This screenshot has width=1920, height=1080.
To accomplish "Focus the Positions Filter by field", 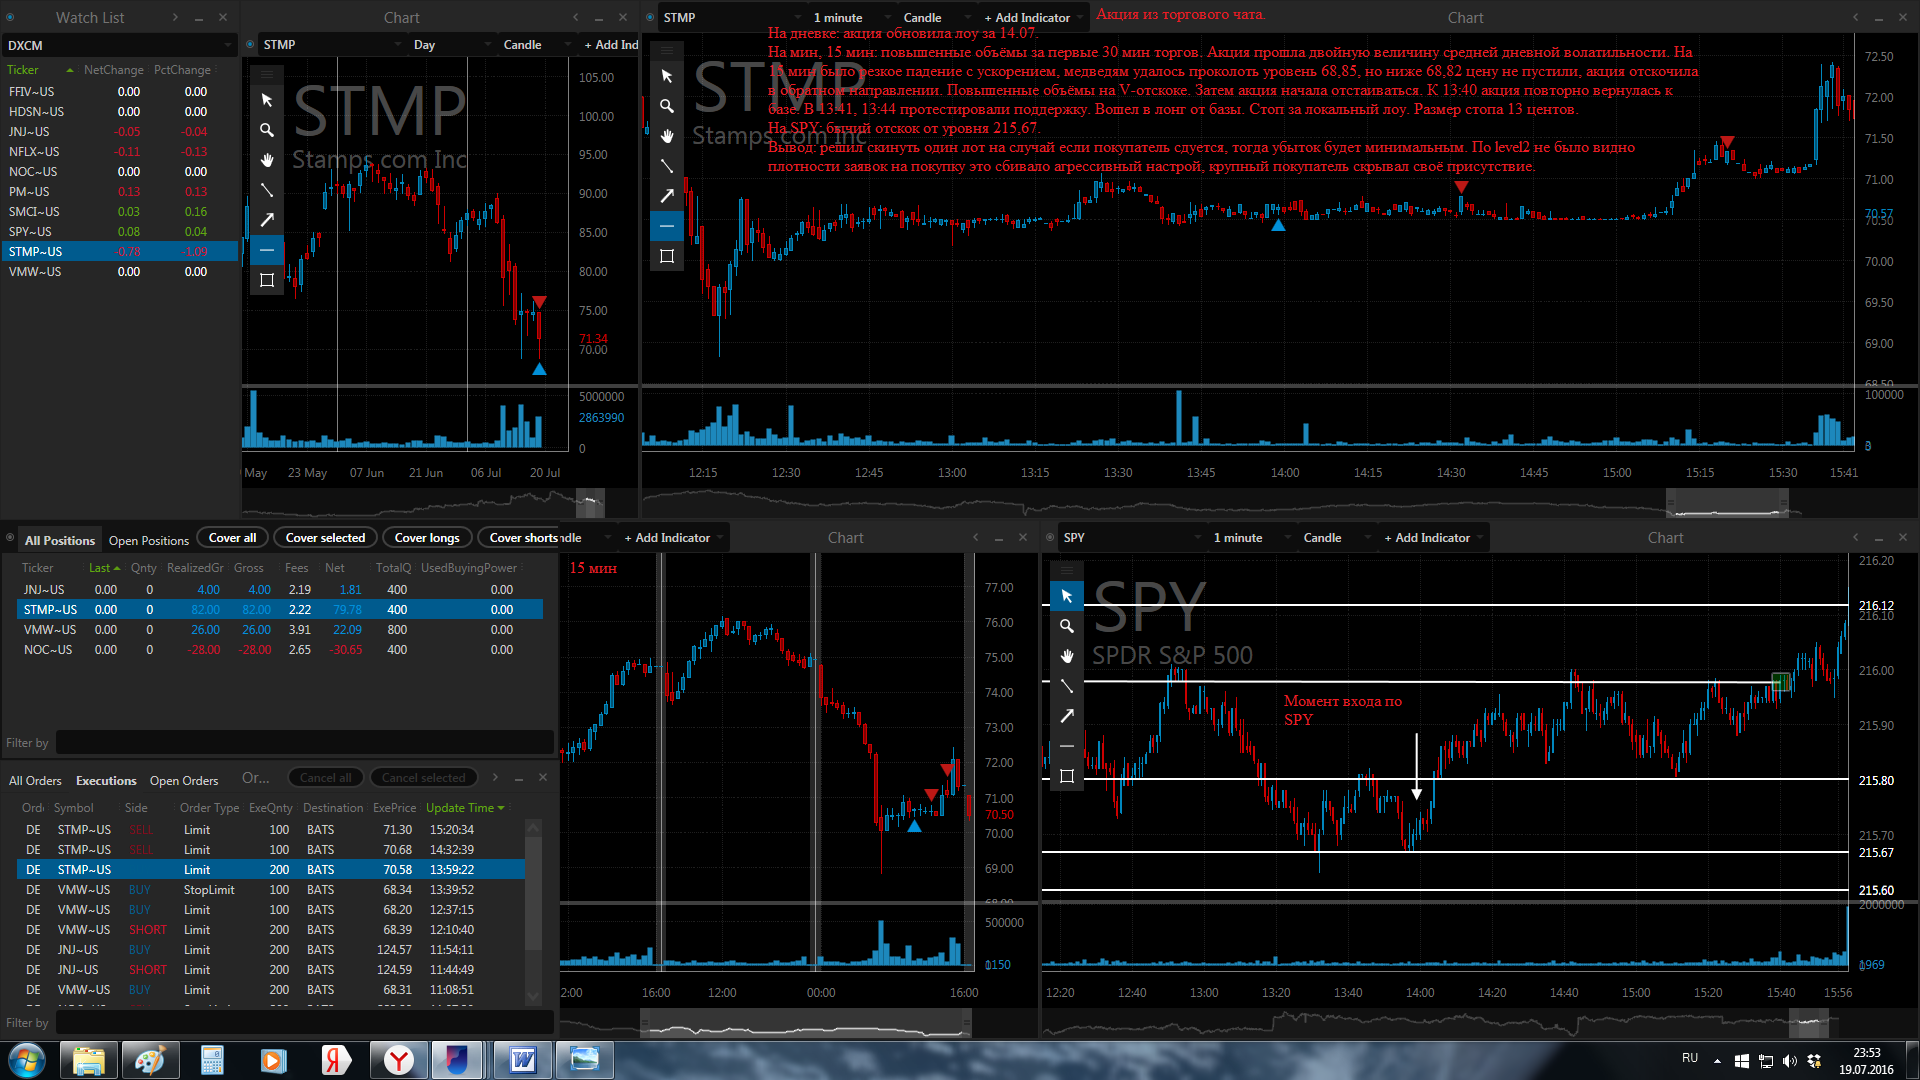I will tap(304, 742).
